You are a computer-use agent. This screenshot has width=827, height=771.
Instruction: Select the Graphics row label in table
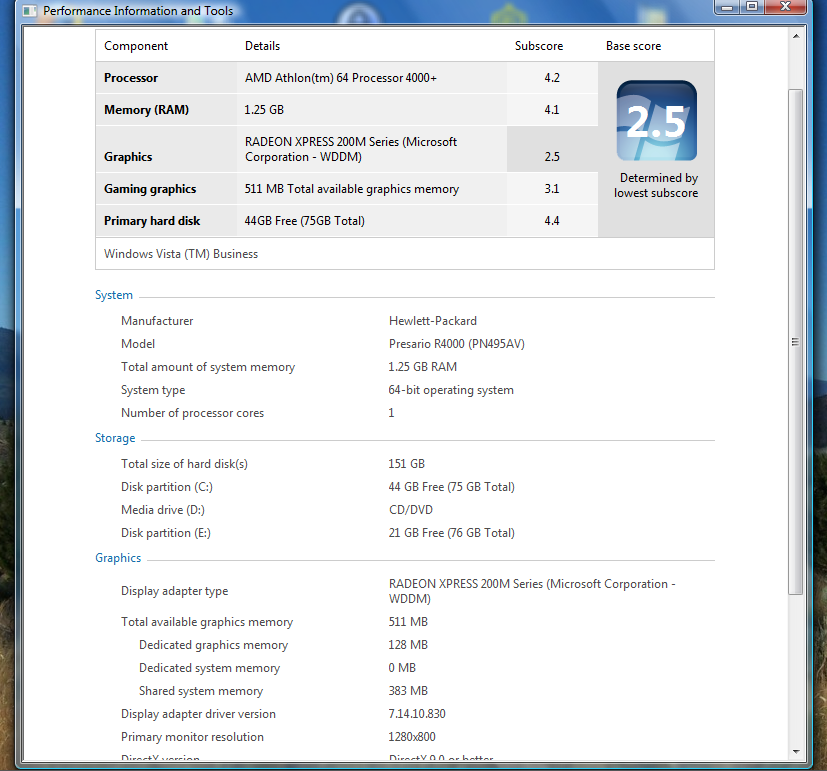click(128, 157)
